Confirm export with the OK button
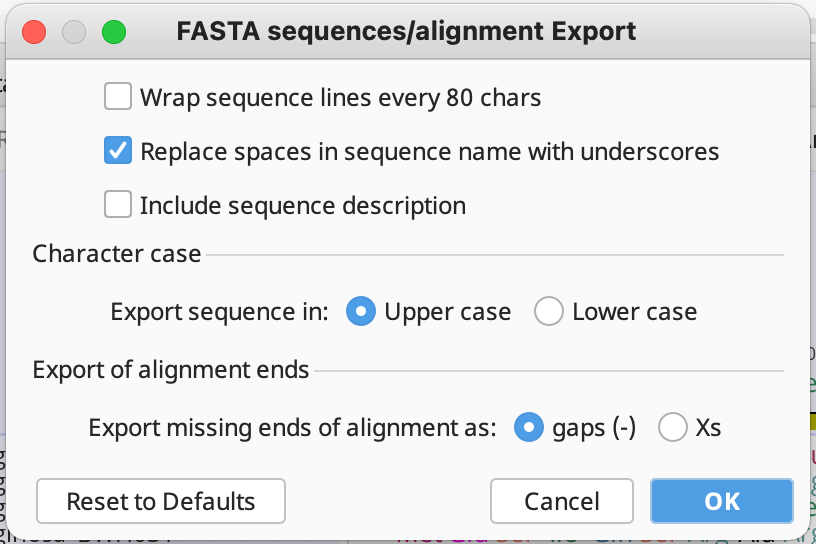The height and width of the screenshot is (544, 816). [722, 501]
